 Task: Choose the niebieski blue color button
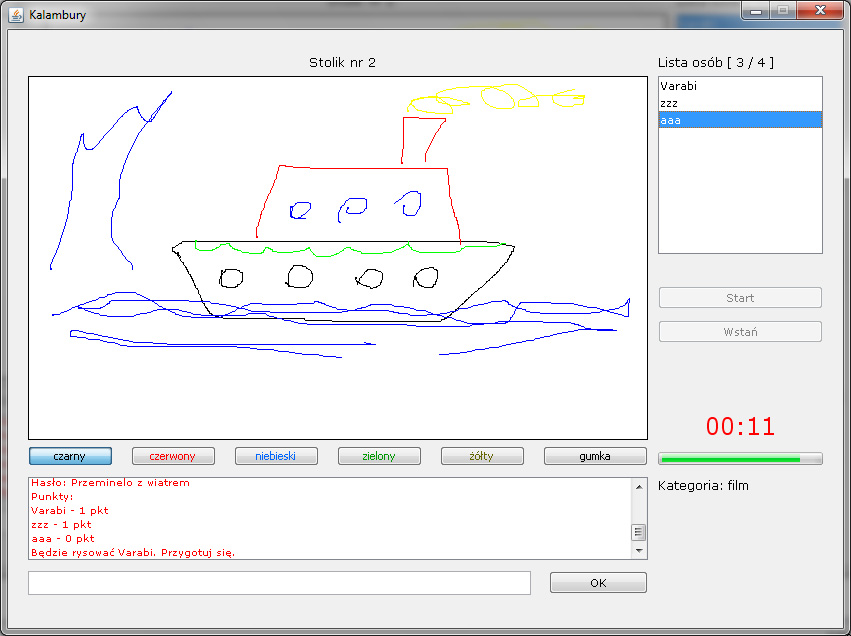pyautogui.click(x=276, y=456)
